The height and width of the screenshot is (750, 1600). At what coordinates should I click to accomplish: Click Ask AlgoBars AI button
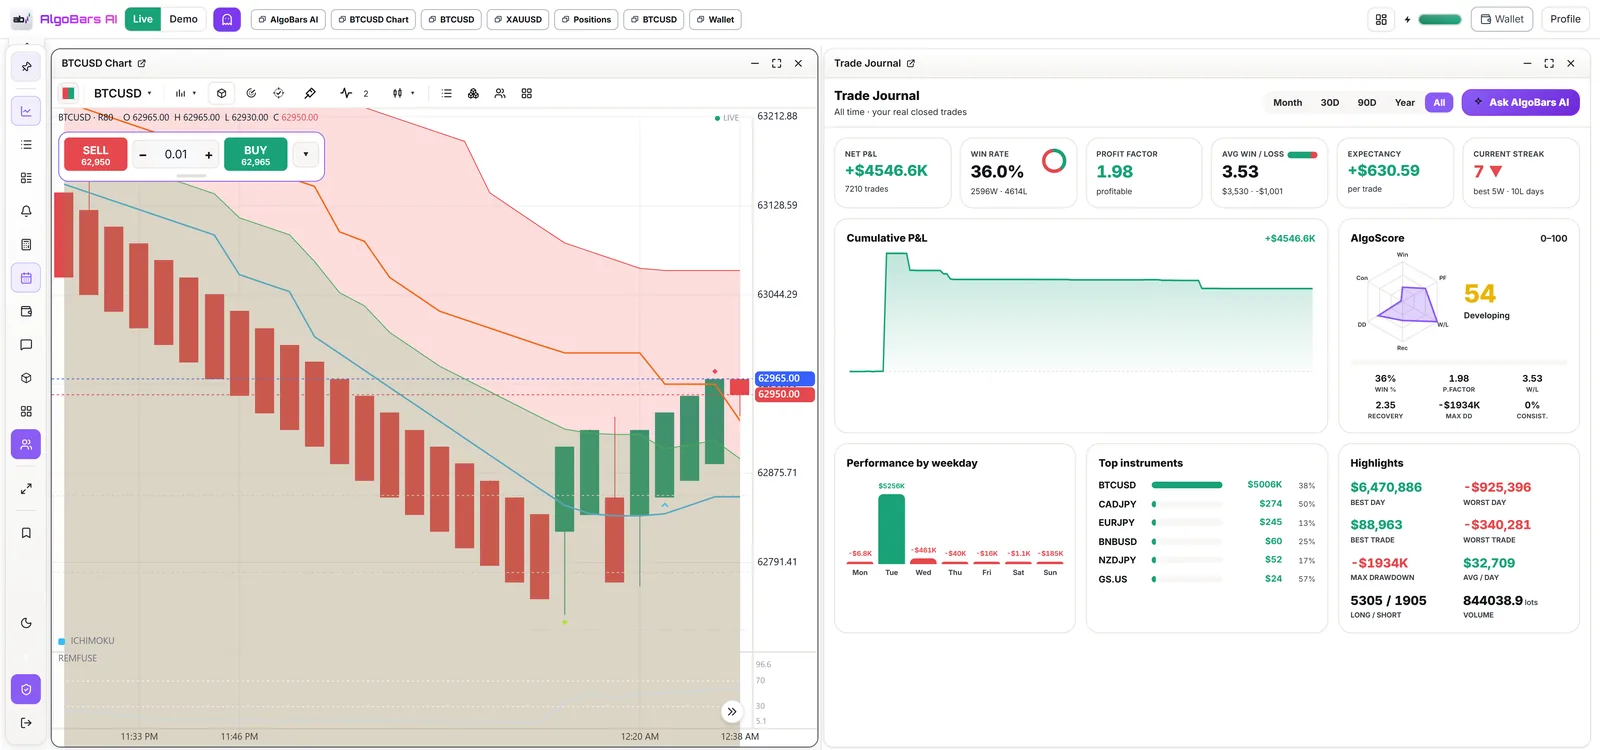click(1521, 102)
